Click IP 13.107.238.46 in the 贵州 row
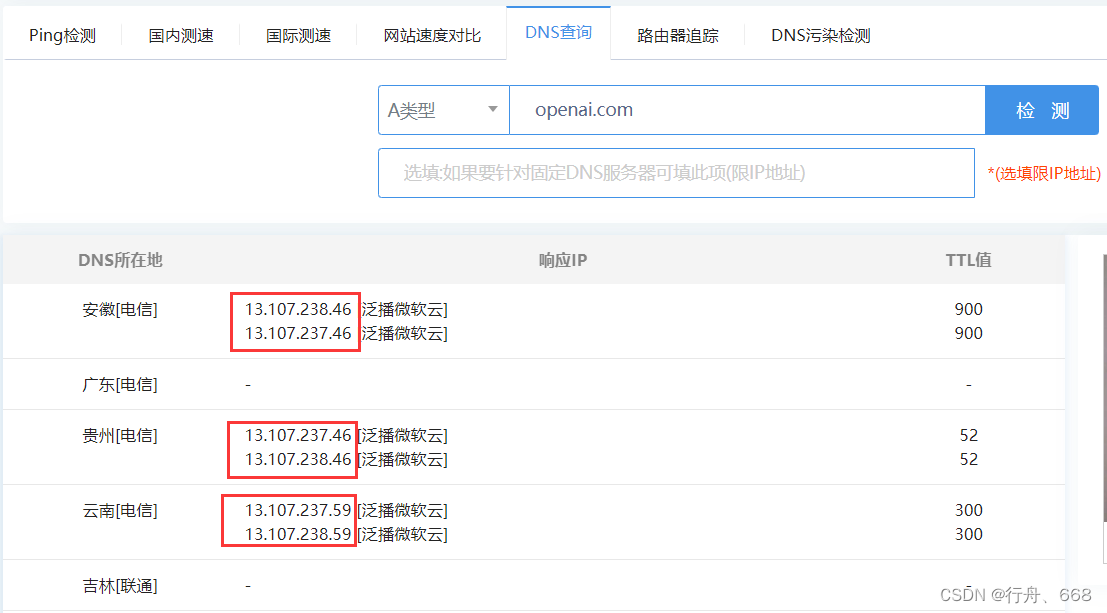Screen dimensions: 1107x613 tap(298, 459)
